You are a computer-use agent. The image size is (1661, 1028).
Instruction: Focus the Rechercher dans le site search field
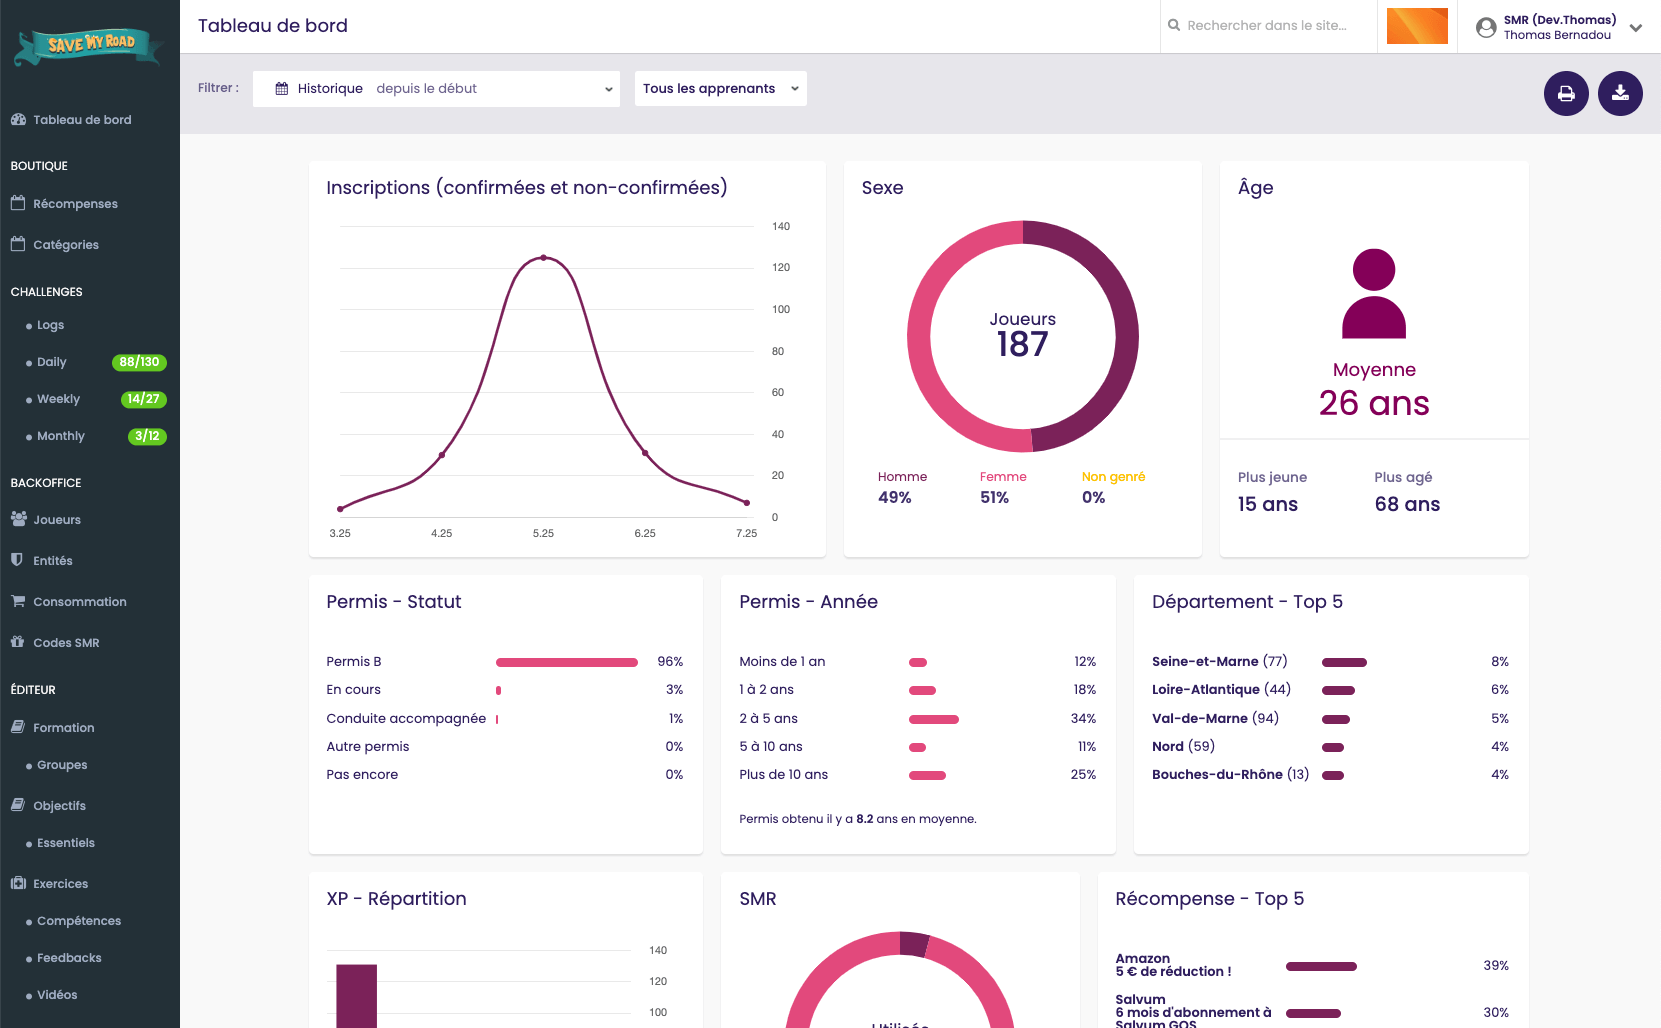[1267, 26]
